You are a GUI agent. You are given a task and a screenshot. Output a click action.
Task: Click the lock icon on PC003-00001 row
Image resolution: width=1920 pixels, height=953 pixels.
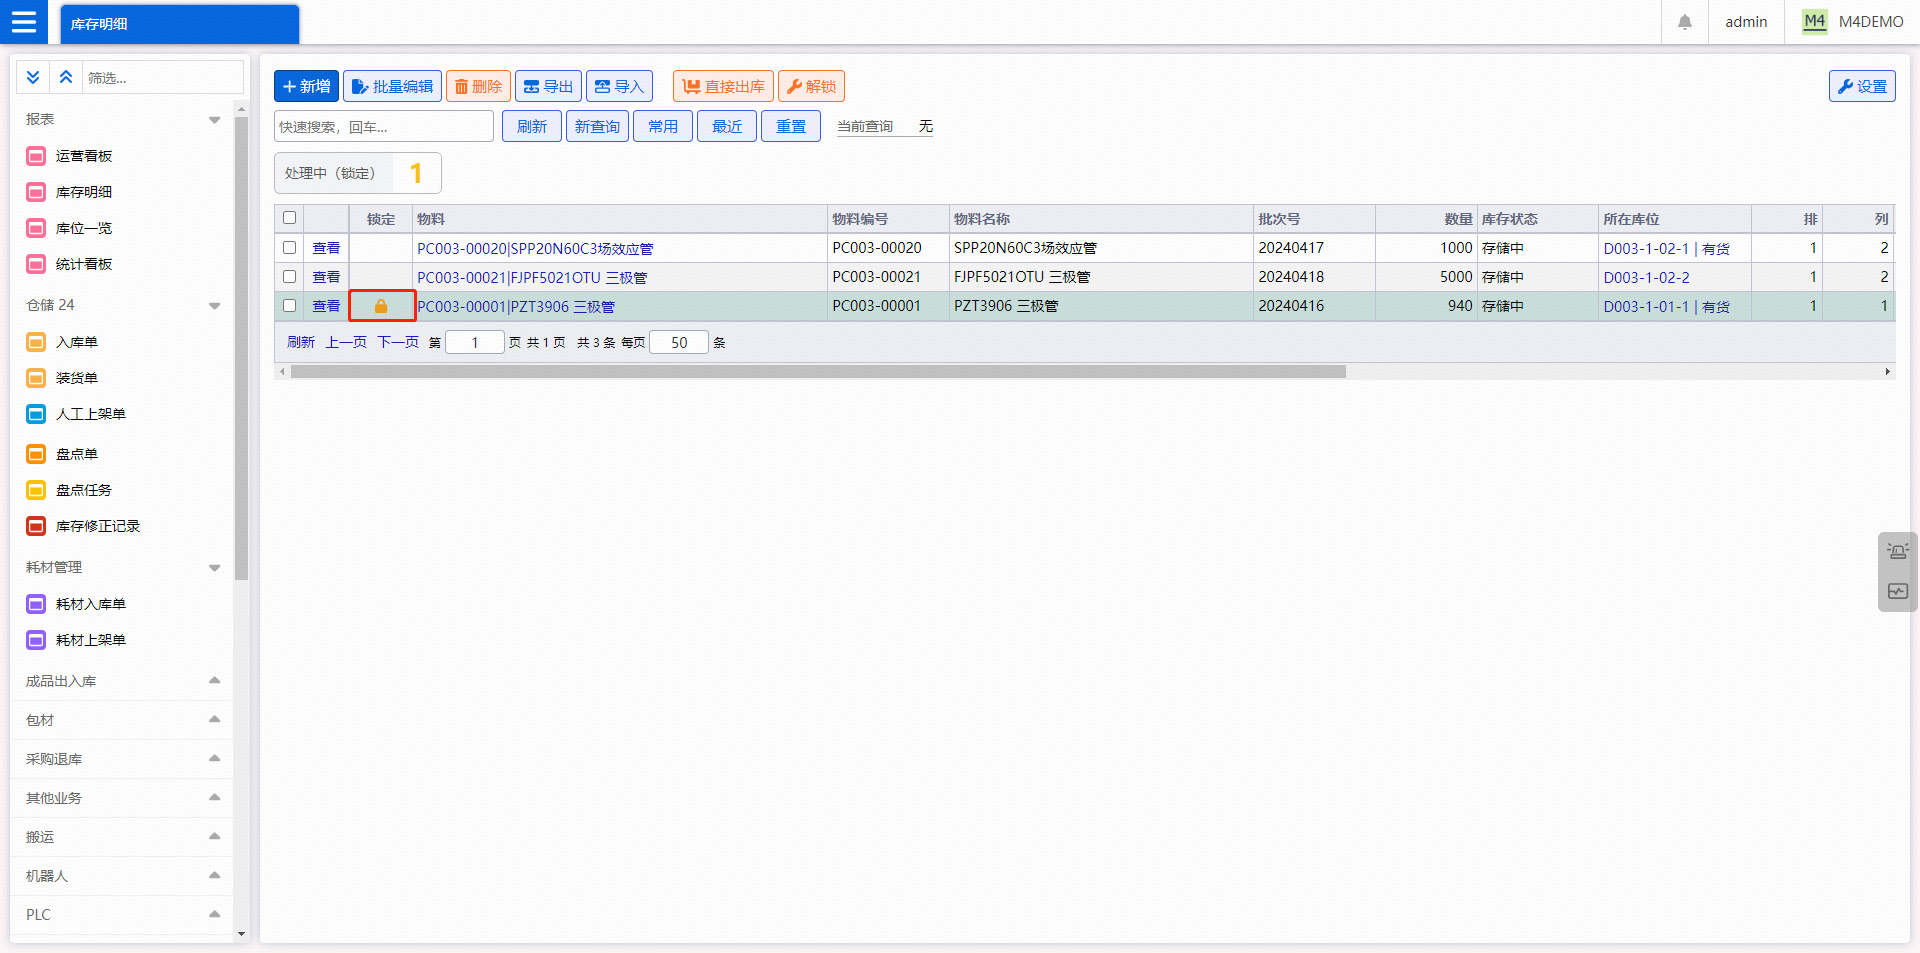381,306
